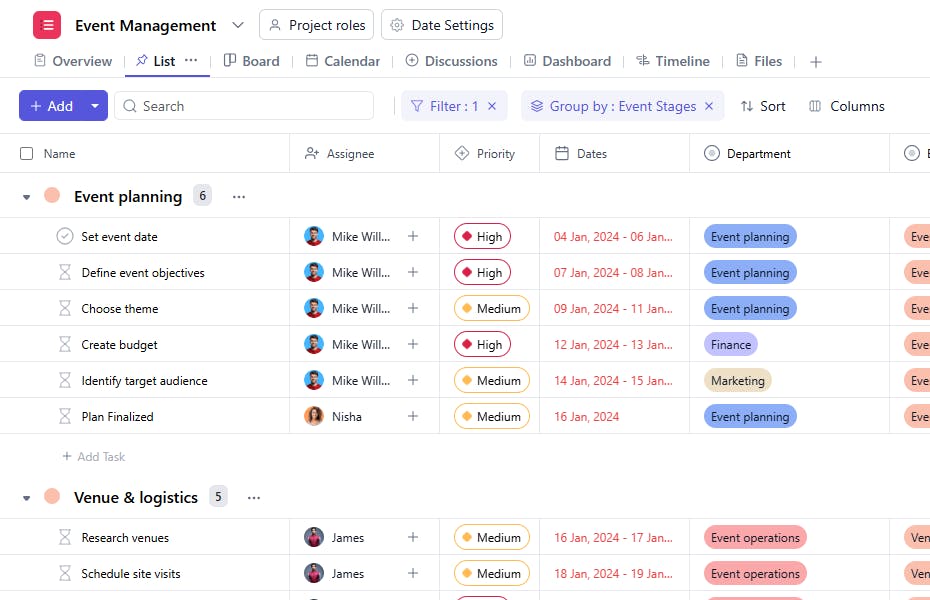Open Event planning group more options
The image size is (930, 600).
click(x=239, y=197)
